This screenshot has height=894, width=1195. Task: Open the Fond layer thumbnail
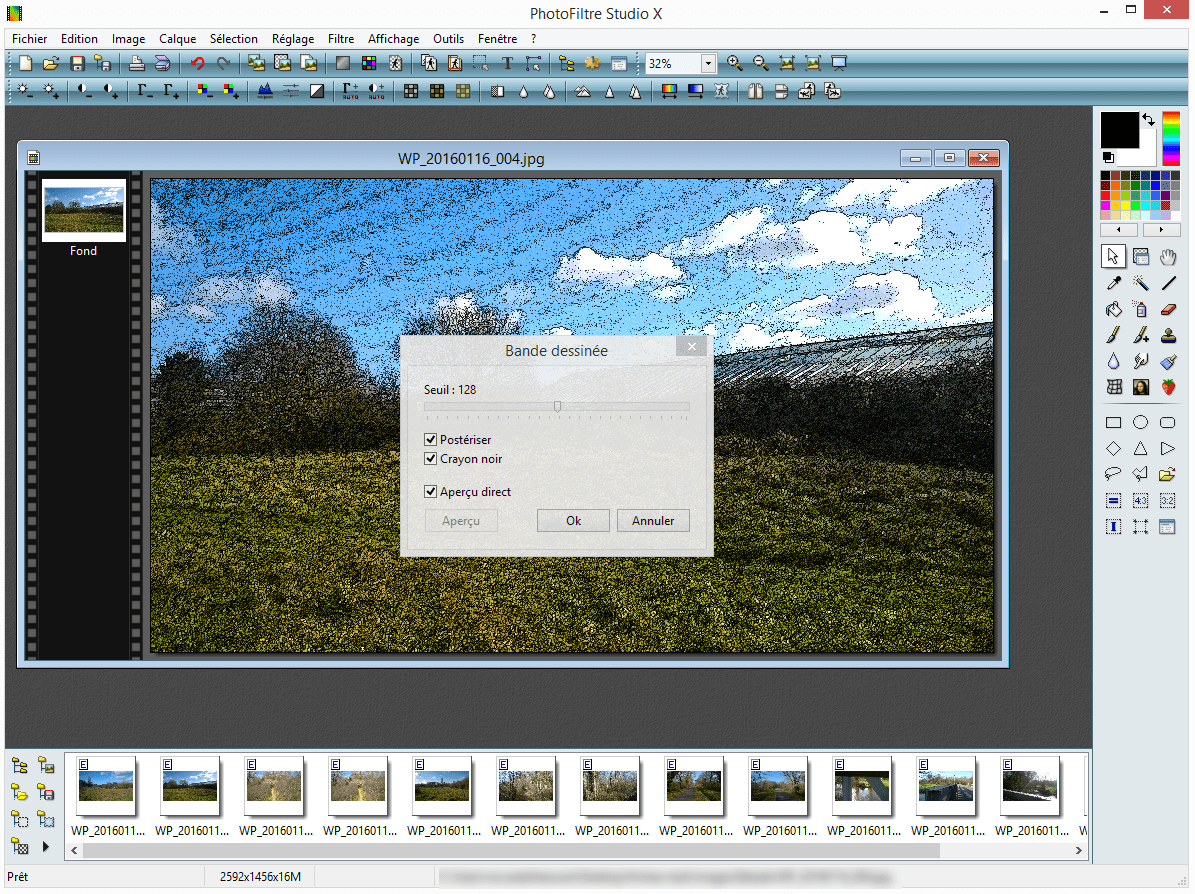pos(83,210)
